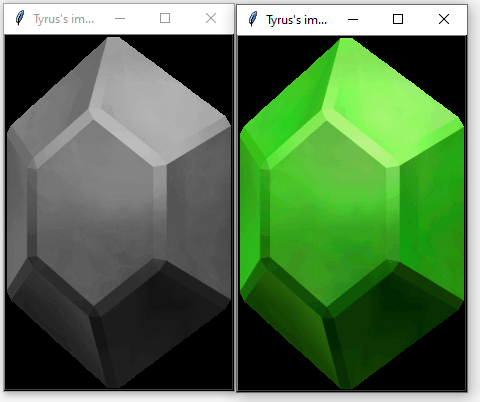Minimize the grayscale gem window
This screenshot has width=480, height=402.
coord(120,18)
